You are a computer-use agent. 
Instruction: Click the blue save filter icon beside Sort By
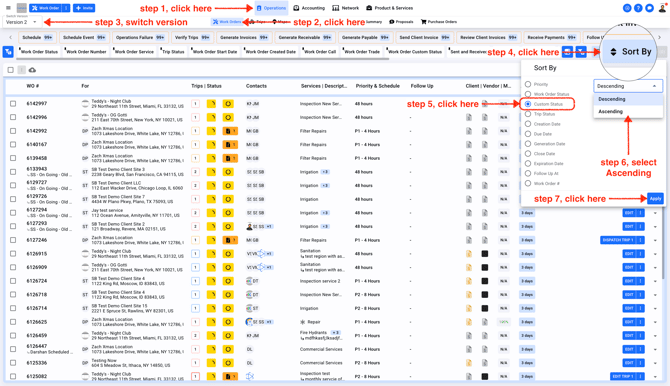tap(567, 52)
